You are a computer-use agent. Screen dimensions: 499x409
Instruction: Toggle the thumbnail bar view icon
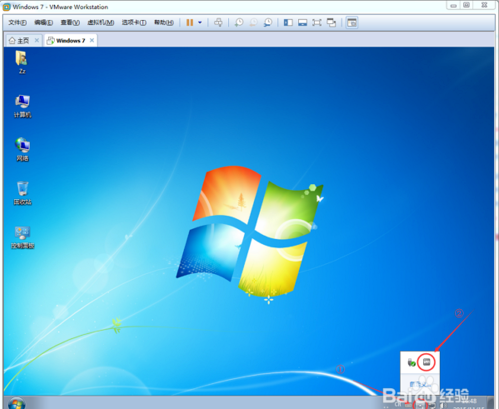pos(302,22)
